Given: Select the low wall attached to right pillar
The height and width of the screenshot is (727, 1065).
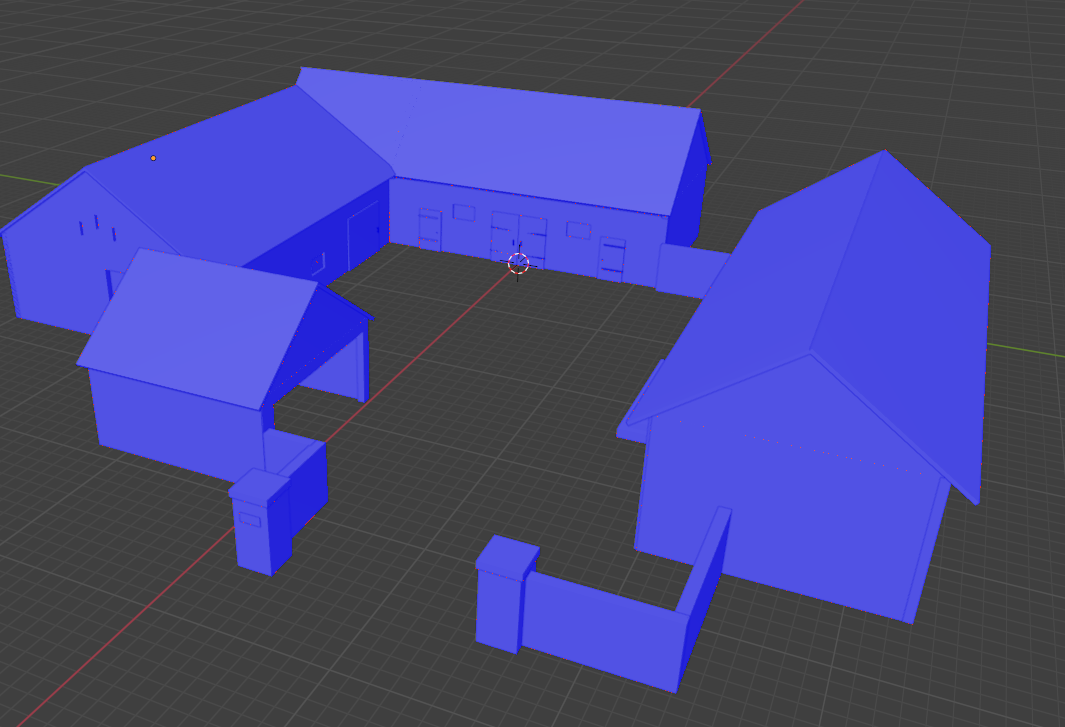Looking at the screenshot, I should [x=604, y=631].
